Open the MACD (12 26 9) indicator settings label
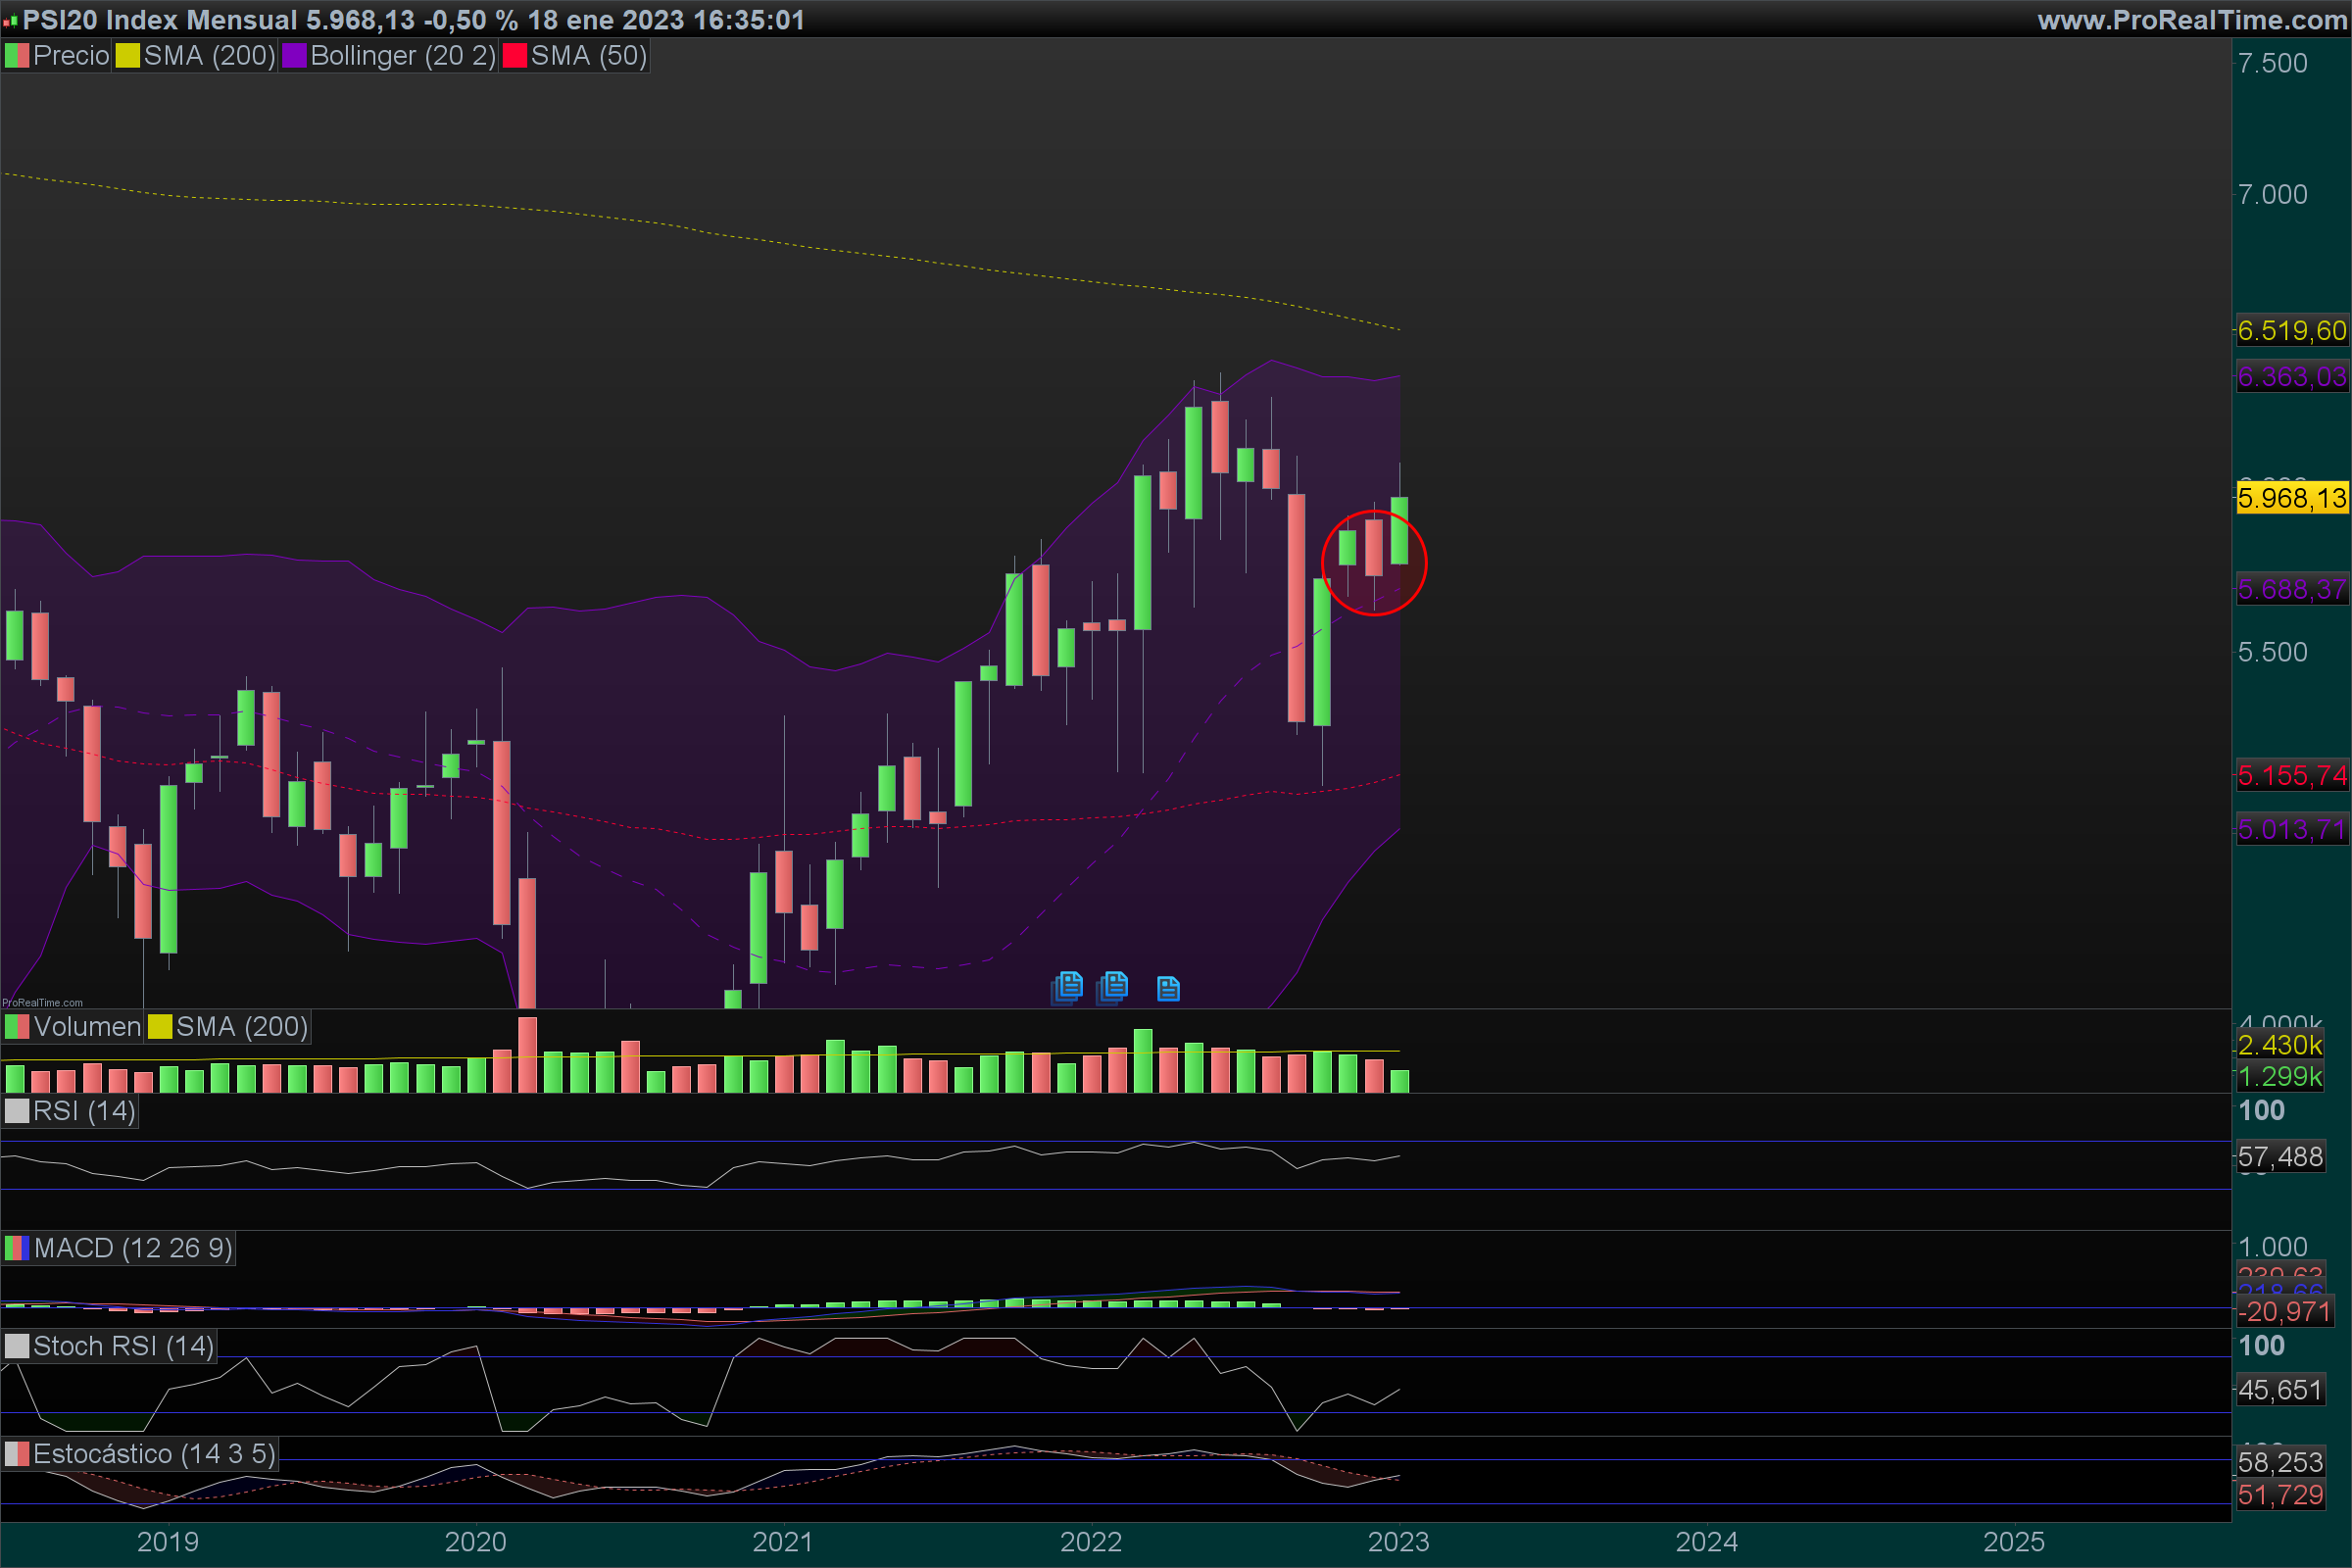Screen dimensions: 2352x1568 (133, 1248)
